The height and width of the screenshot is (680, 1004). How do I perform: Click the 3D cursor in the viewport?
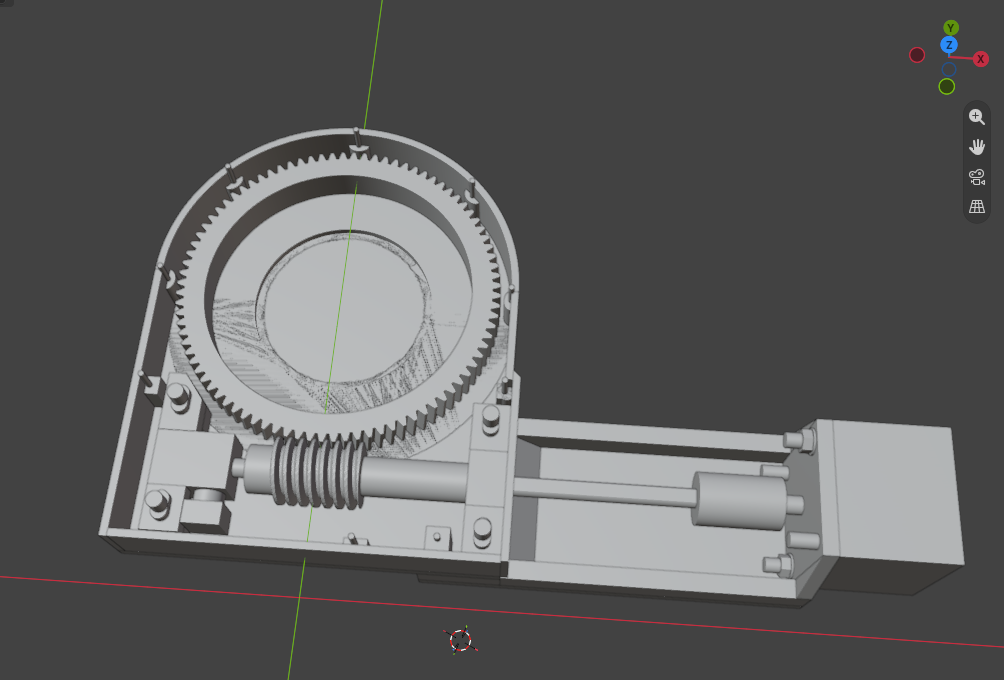tap(460, 640)
